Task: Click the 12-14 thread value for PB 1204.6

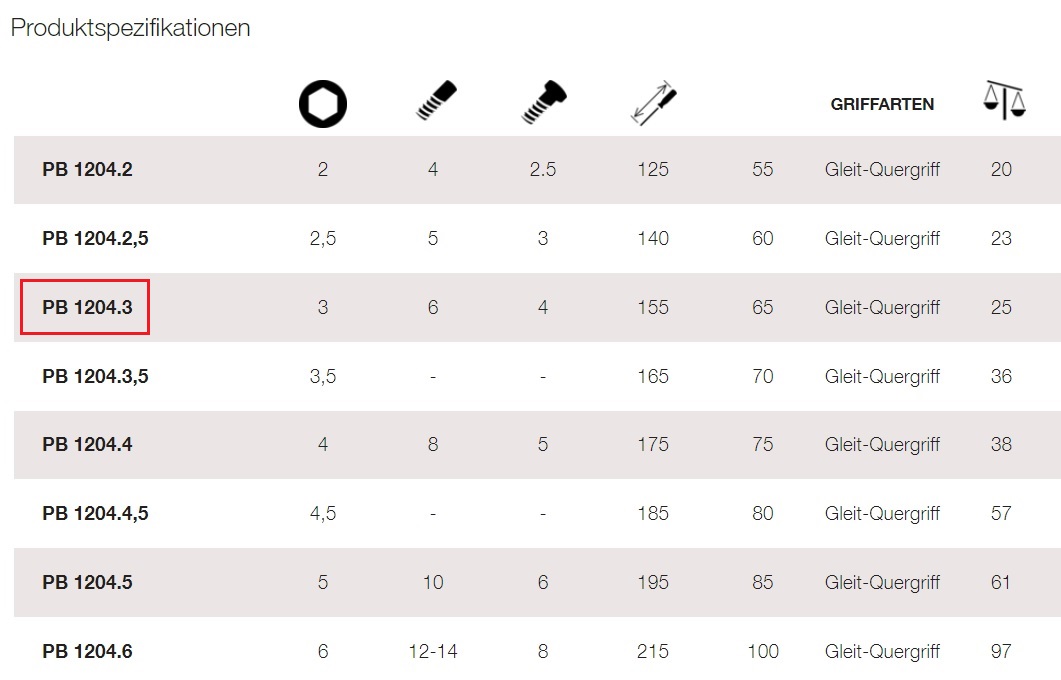Action: pos(433,652)
